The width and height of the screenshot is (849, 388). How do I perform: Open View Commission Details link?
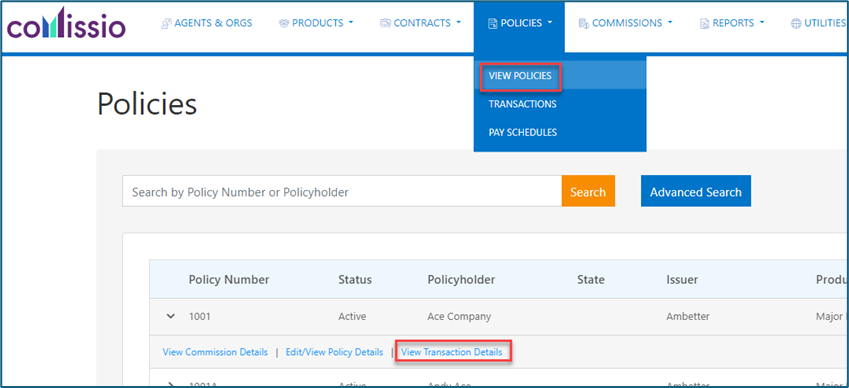(x=215, y=352)
